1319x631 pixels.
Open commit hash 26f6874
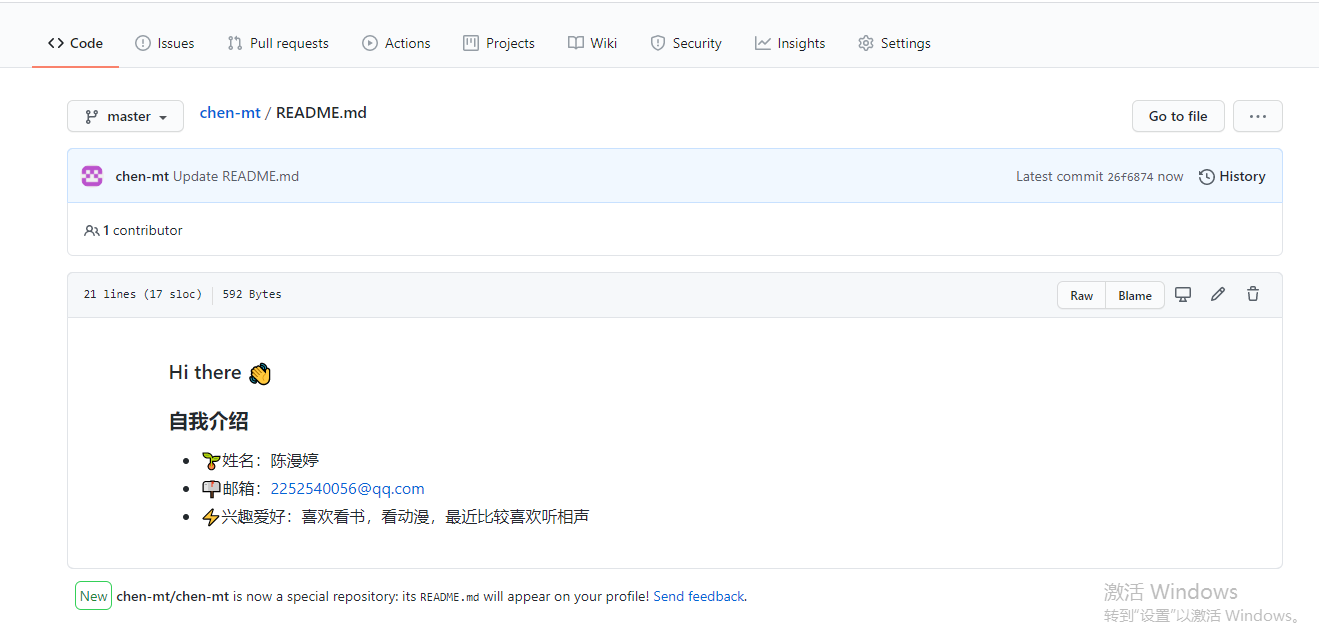pyautogui.click(x=1130, y=177)
